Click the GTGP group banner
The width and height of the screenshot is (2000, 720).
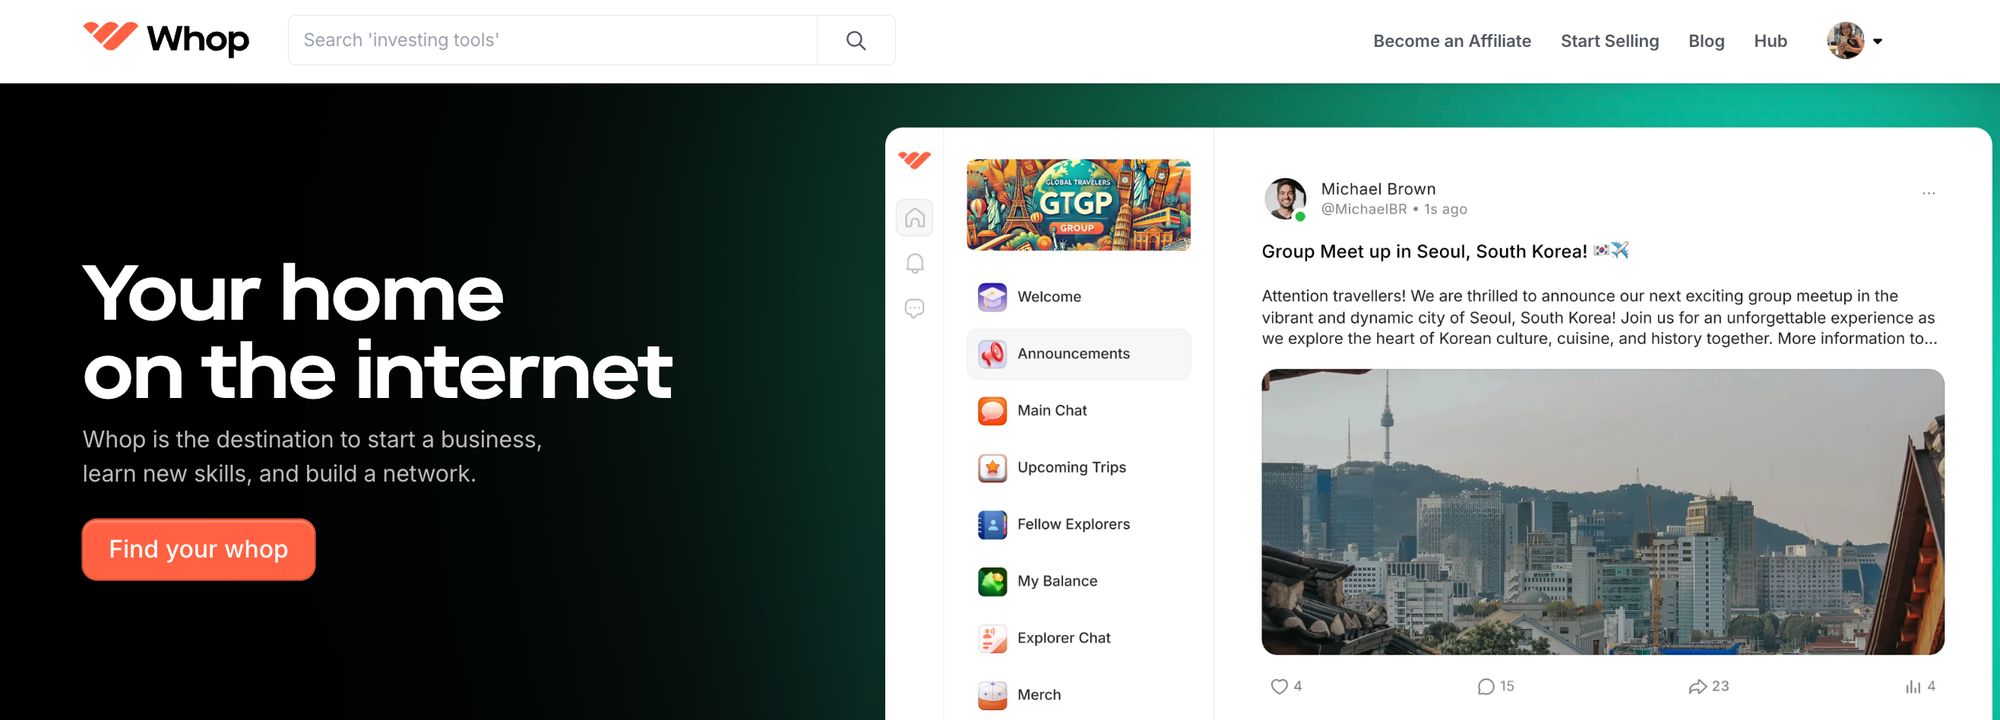[x=1078, y=204]
